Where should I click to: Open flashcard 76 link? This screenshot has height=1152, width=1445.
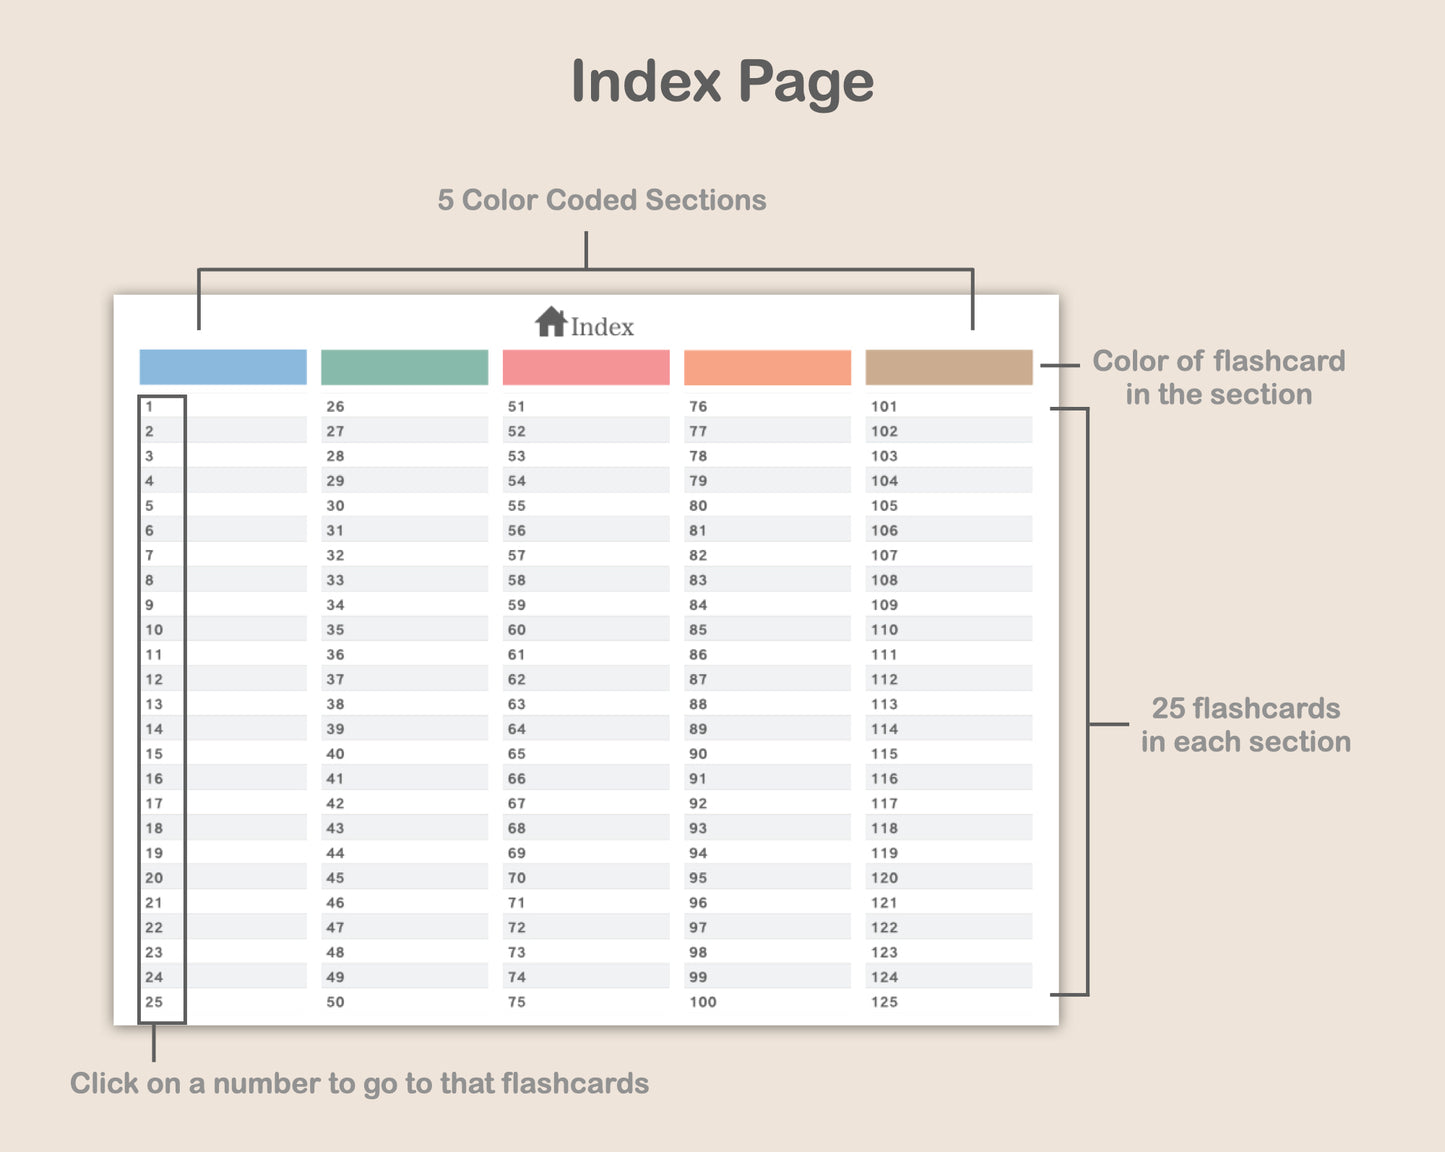698,407
